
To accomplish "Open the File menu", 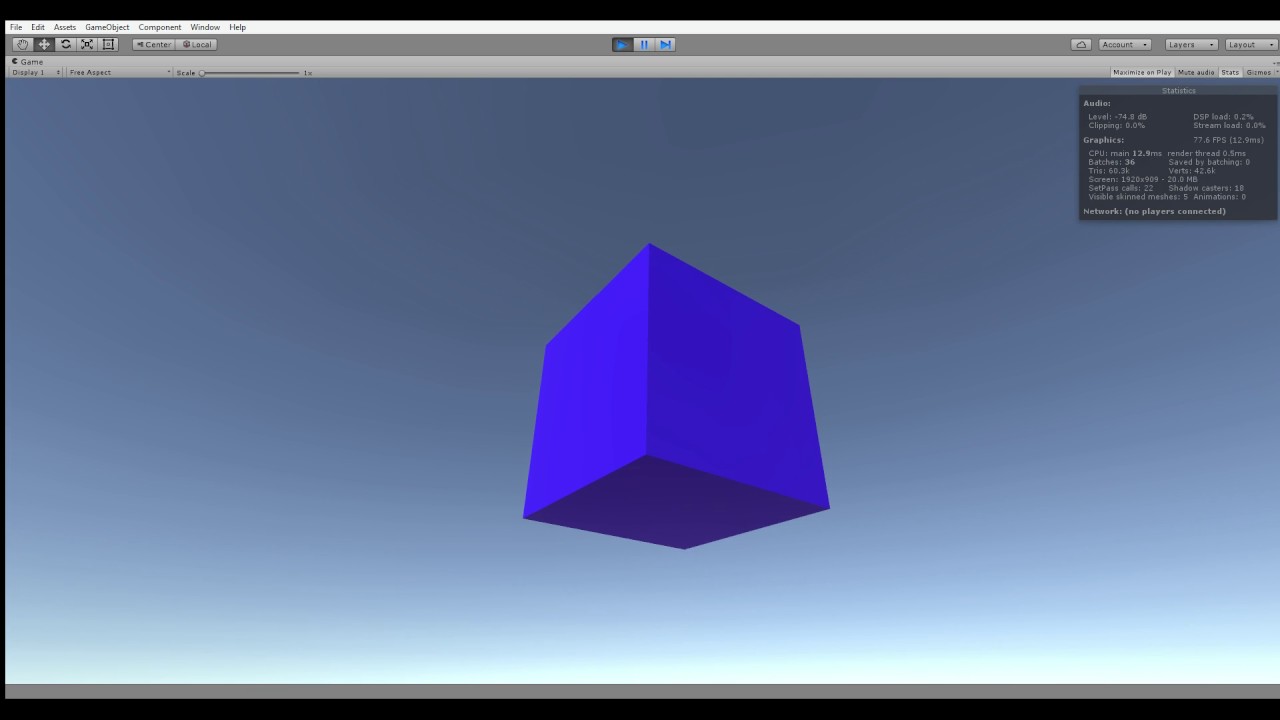I will point(16,27).
